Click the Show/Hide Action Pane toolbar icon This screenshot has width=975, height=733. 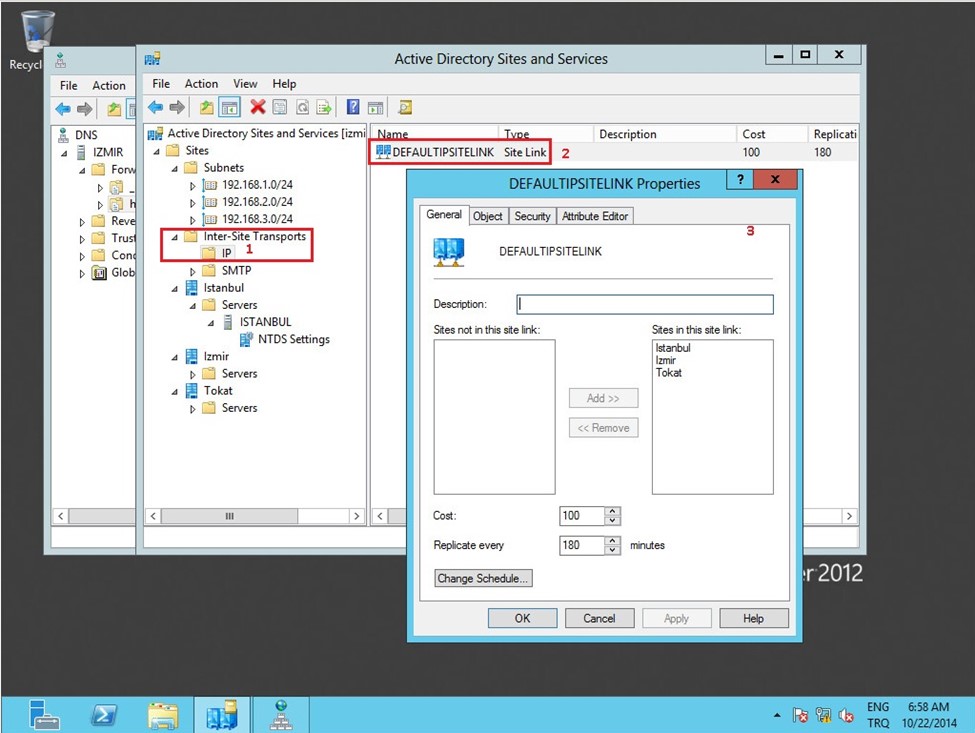click(x=375, y=108)
